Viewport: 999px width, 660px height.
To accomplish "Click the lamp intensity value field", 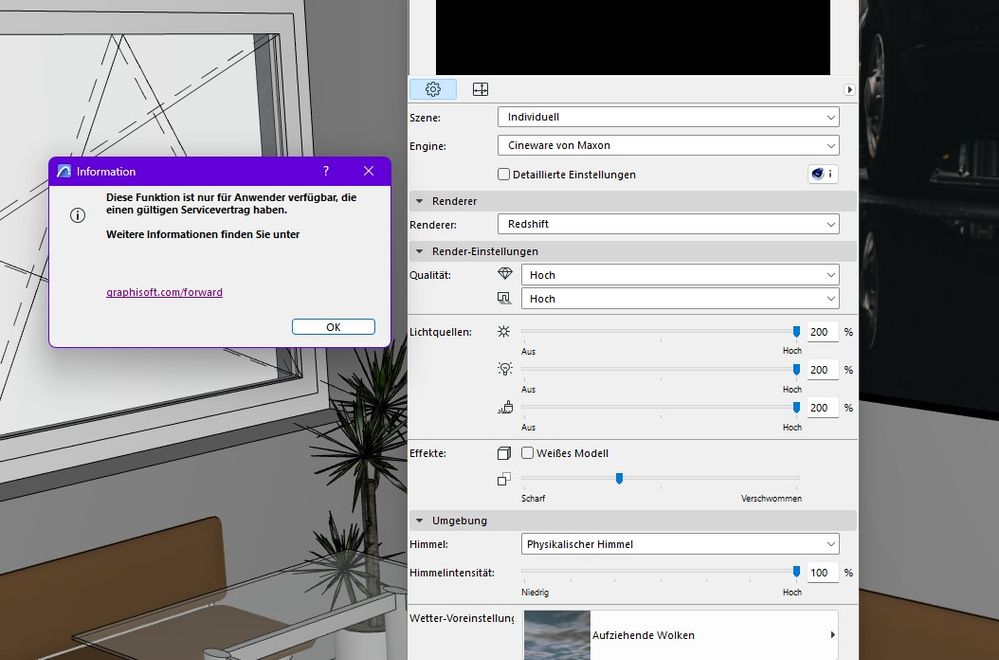I will coord(823,370).
